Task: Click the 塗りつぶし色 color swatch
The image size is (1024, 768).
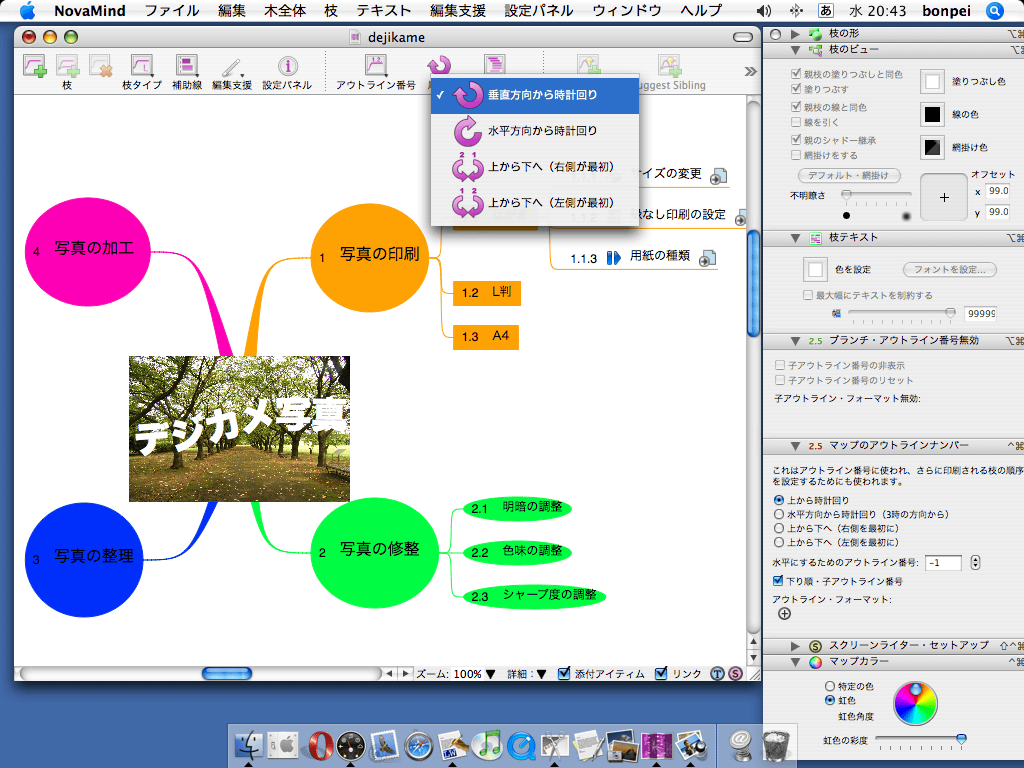Action: point(933,82)
